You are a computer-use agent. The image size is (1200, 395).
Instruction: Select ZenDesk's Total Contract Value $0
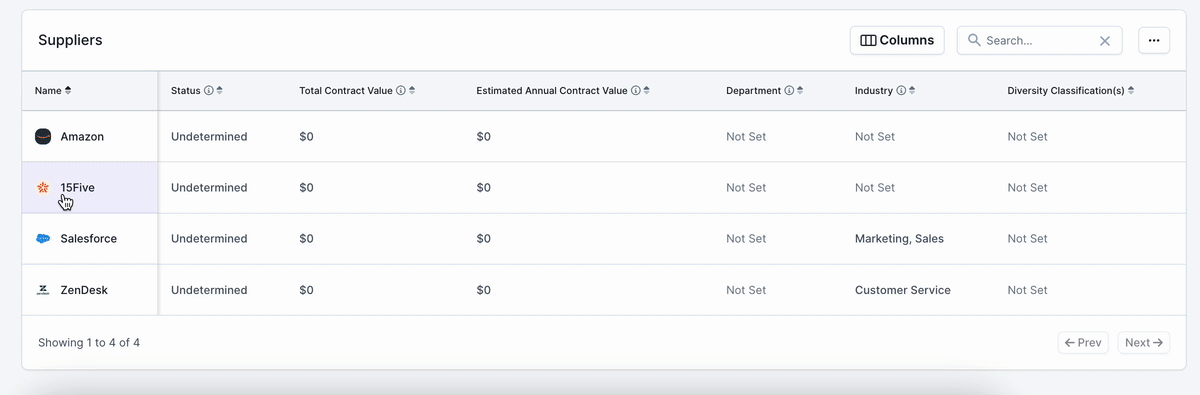pos(306,290)
